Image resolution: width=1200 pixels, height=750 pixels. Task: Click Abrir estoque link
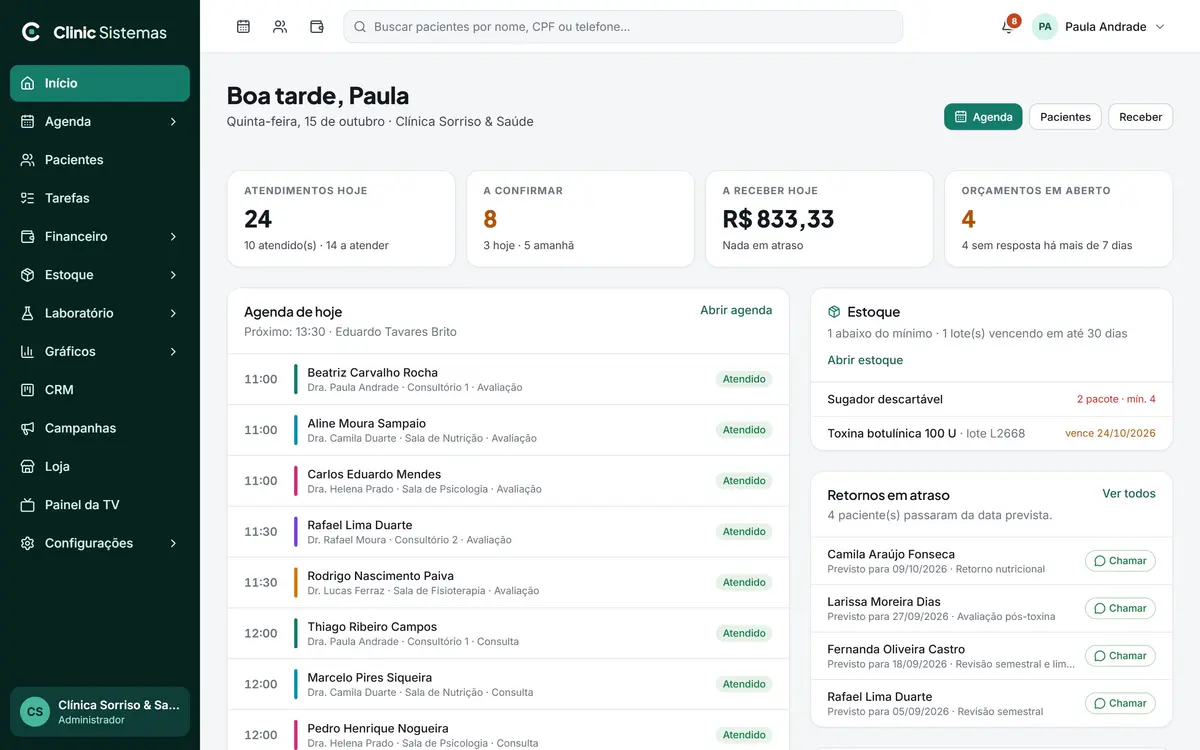coord(865,360)
